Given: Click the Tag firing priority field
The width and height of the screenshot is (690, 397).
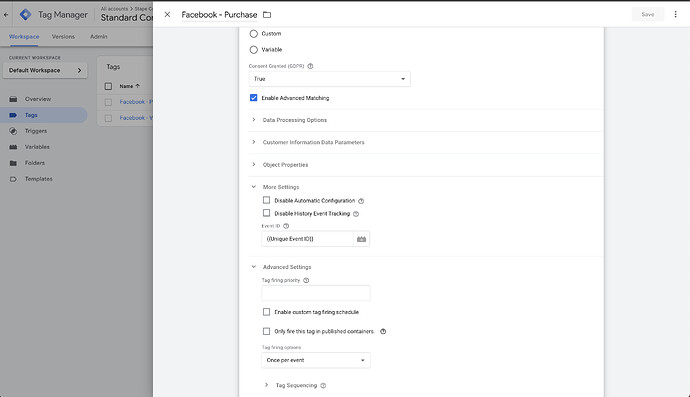Looking at the screenshot, I should coord(316,293).
